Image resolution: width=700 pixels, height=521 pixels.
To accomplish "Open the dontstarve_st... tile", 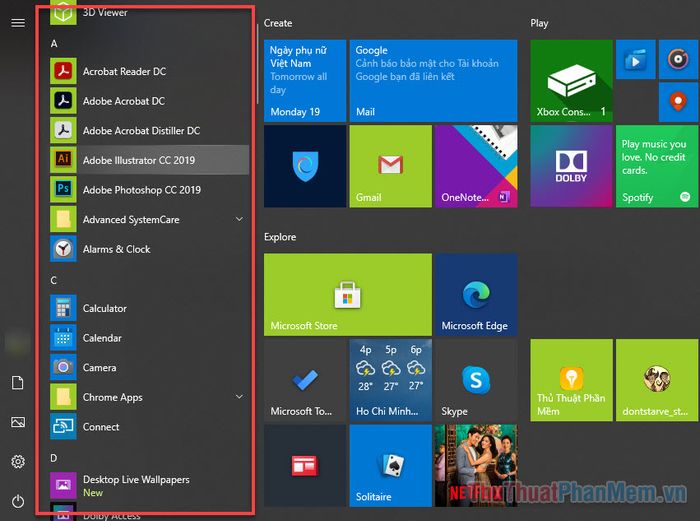I will 657,380.
